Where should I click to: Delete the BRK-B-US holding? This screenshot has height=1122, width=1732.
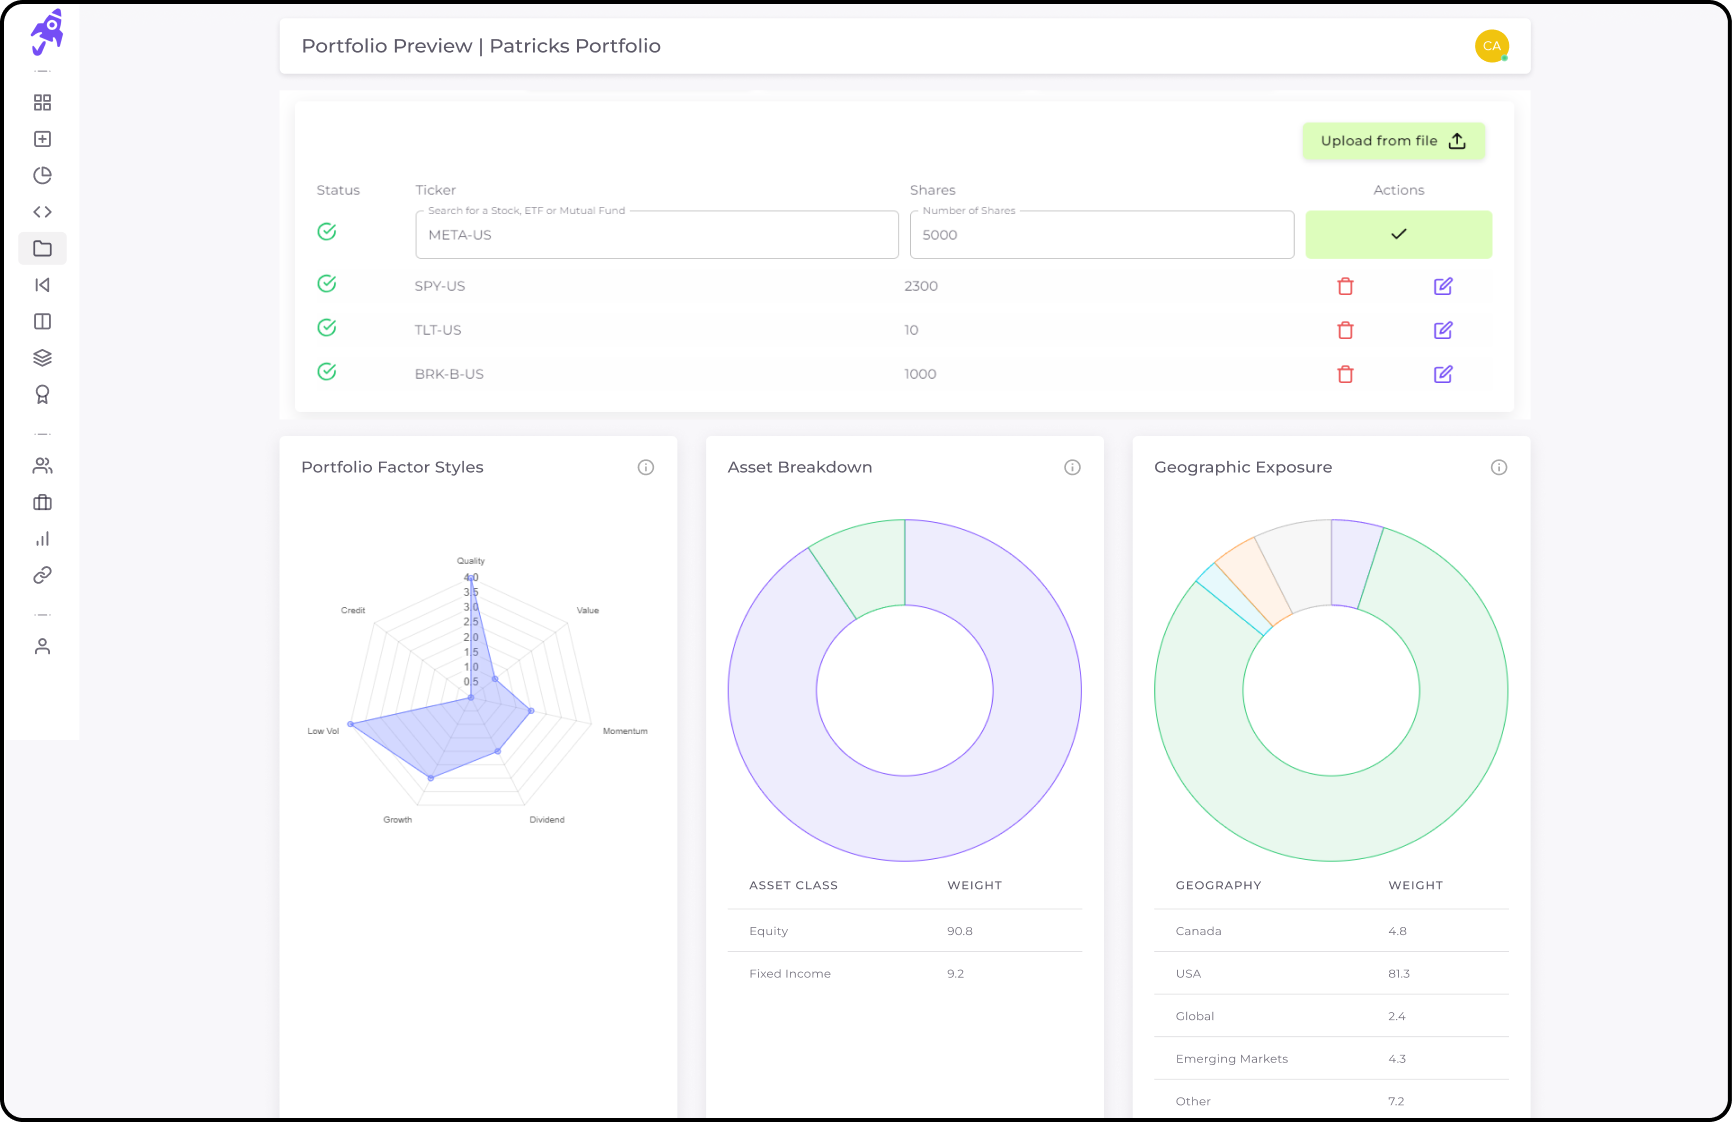pyautogui.click(x=1345, y=374)
